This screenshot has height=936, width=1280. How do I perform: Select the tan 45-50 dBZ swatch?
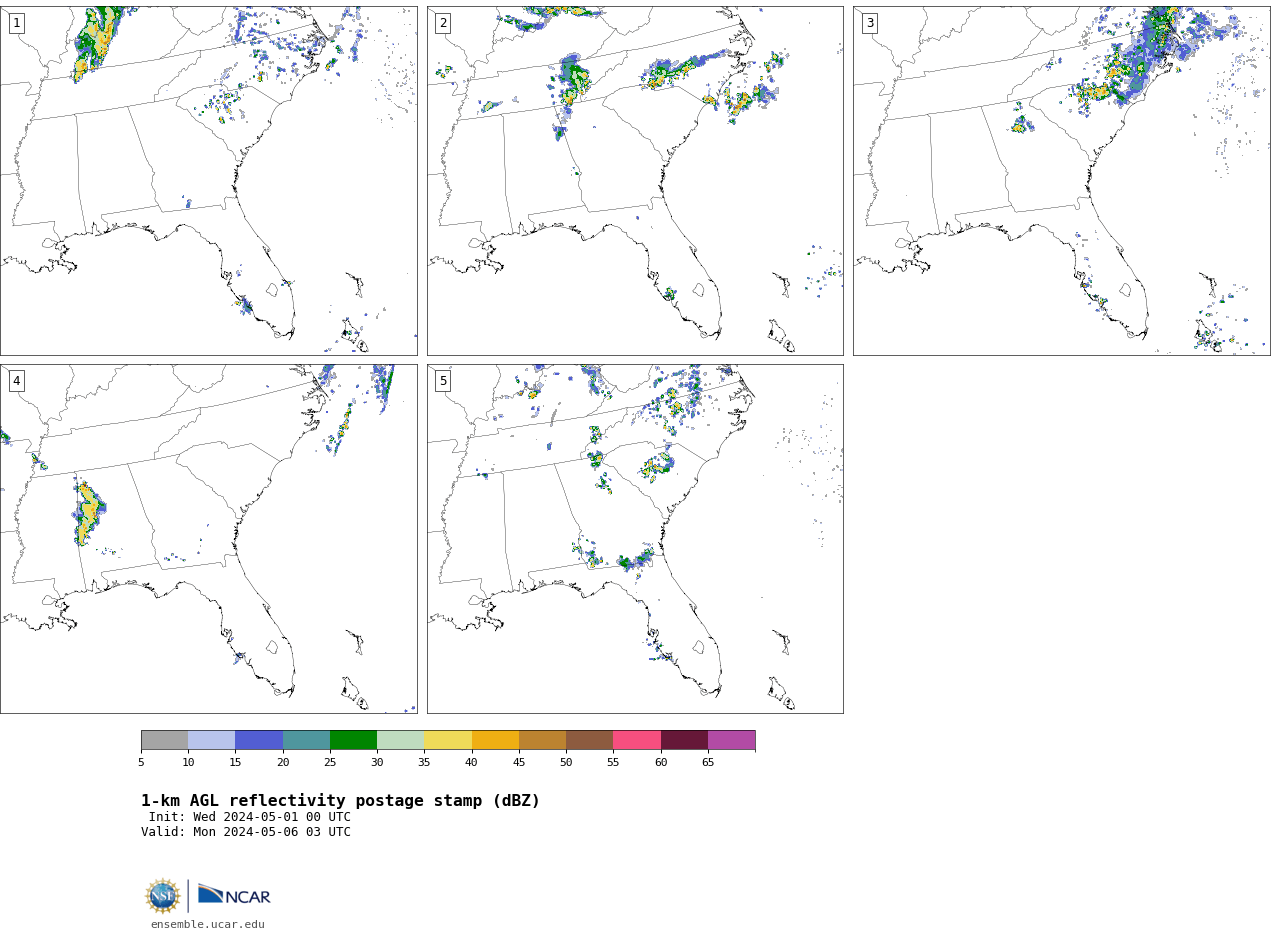click(x=542, y=740)
